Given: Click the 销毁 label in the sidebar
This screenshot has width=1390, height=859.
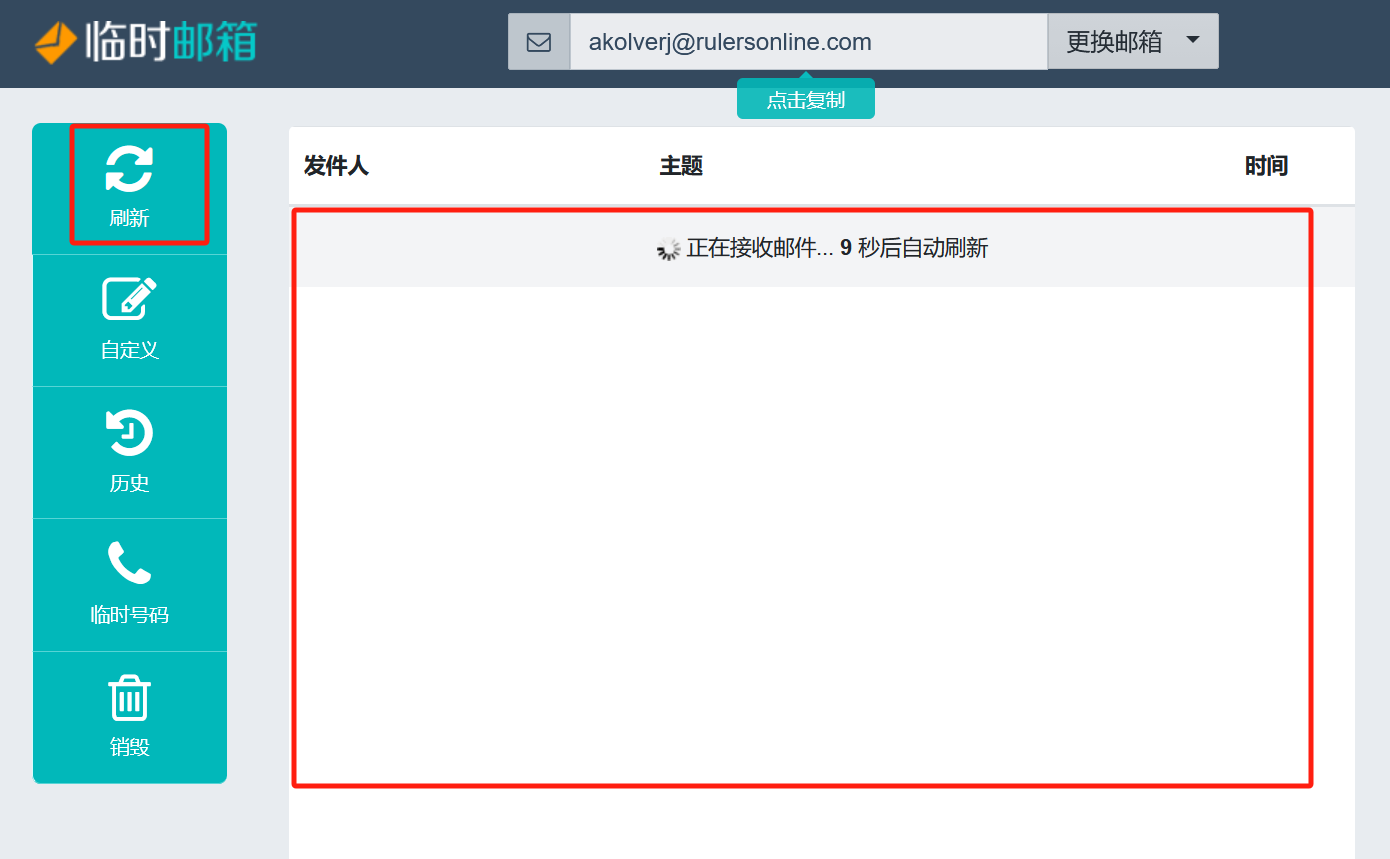Looking at the screenshot, I should [x=130, y=746].
